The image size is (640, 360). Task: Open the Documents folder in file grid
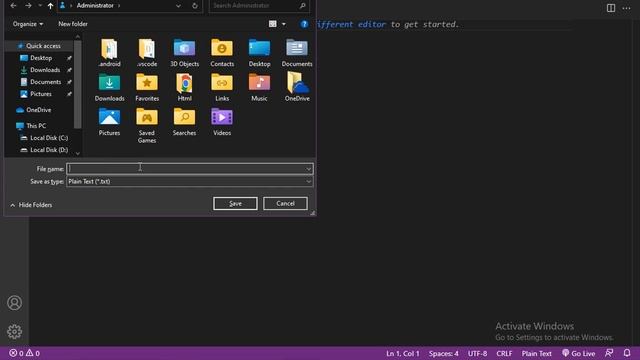click(297, 53)
